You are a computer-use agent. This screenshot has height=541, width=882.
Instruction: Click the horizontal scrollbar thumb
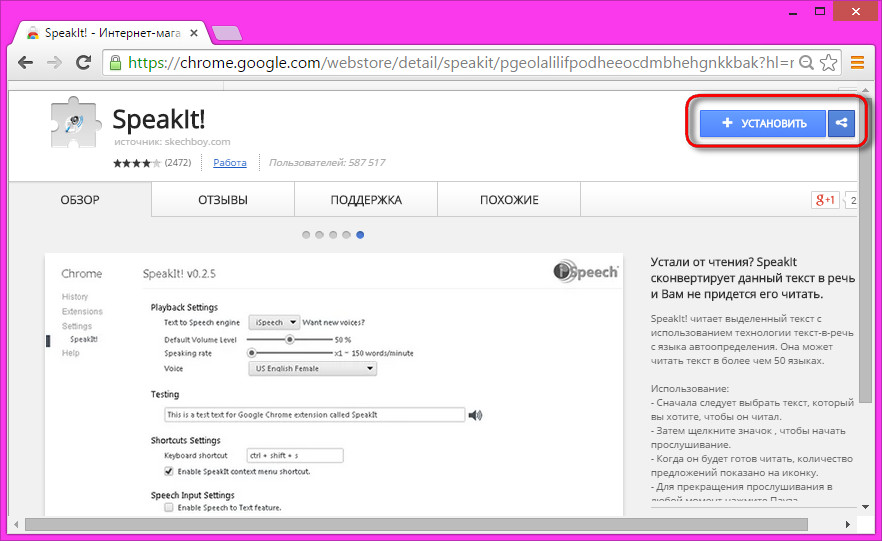pyautogui.click(x=416, y=525)
